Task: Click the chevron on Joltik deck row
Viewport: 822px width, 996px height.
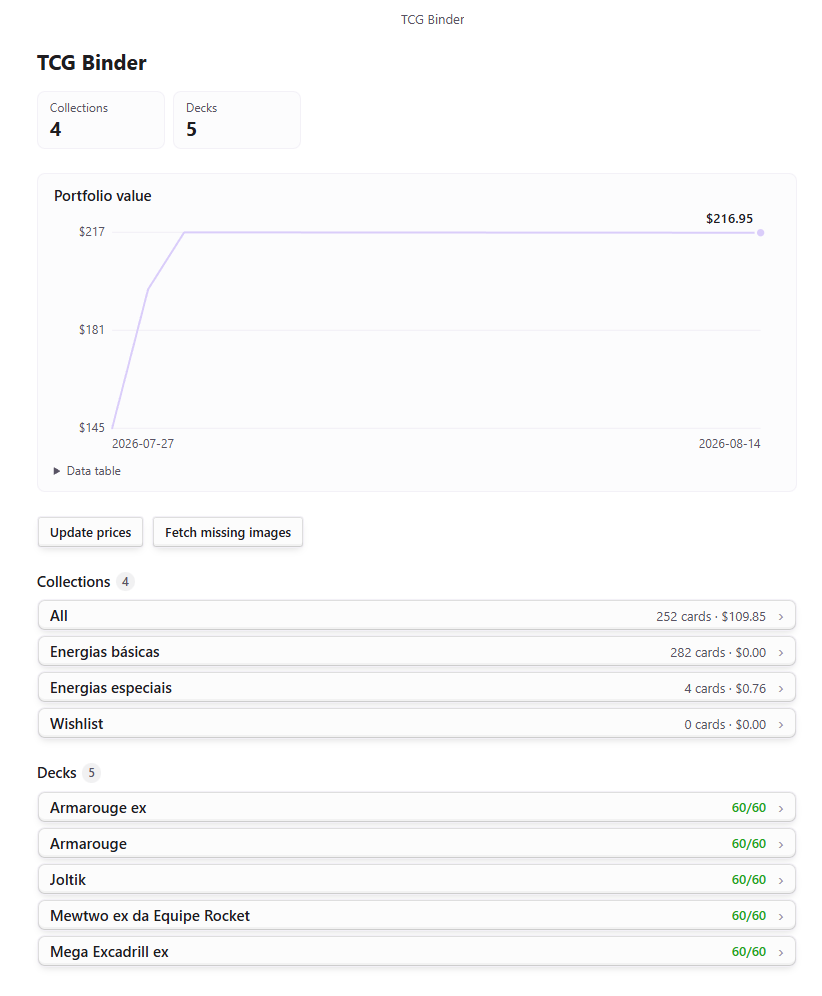Action: [x=781, y=880]
